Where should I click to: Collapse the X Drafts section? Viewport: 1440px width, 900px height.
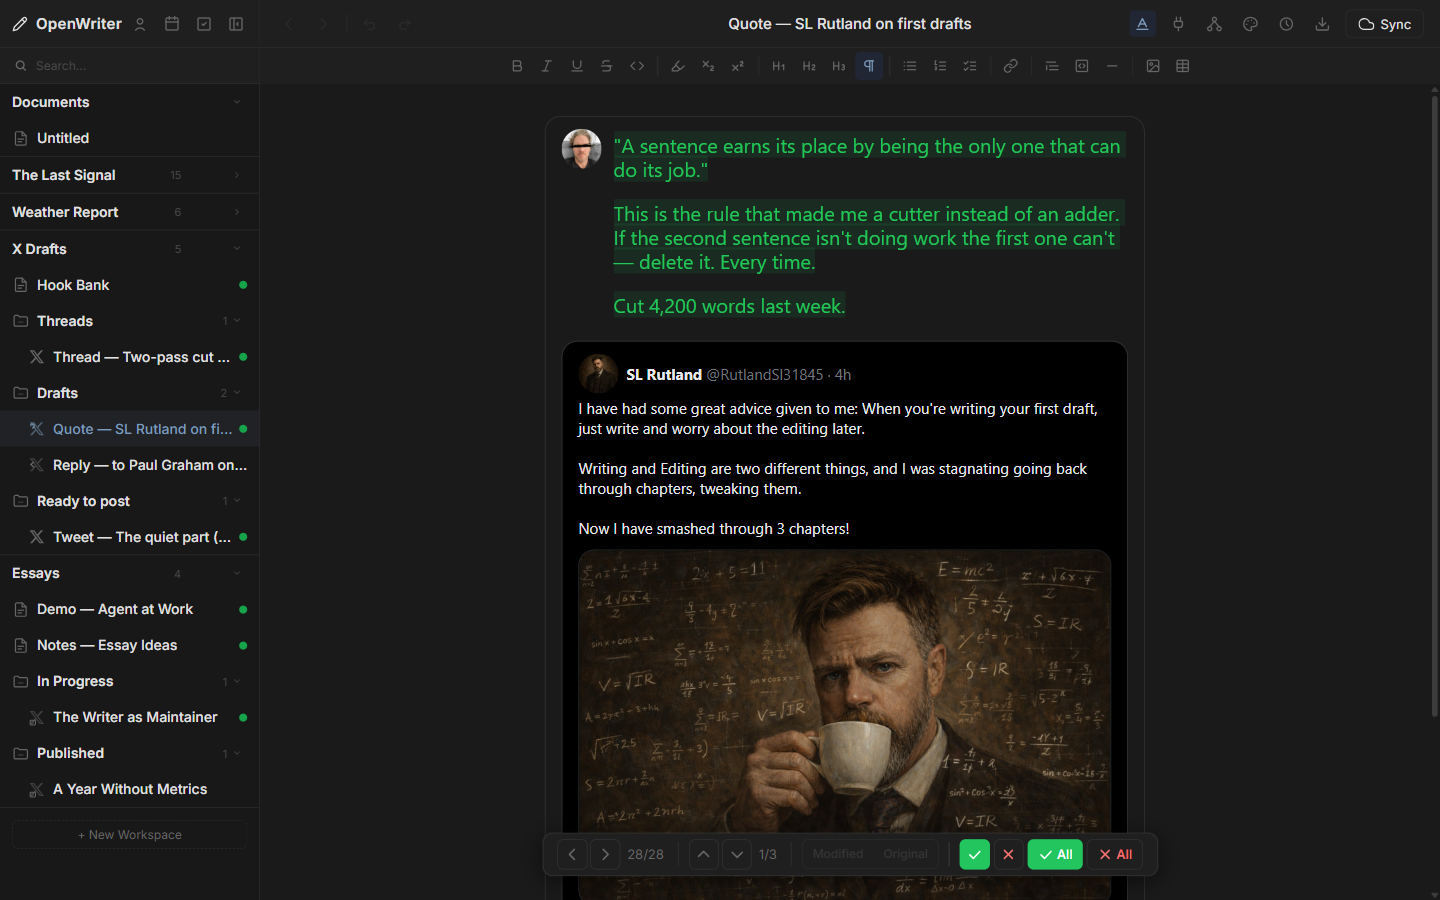[x=237, y=248]
